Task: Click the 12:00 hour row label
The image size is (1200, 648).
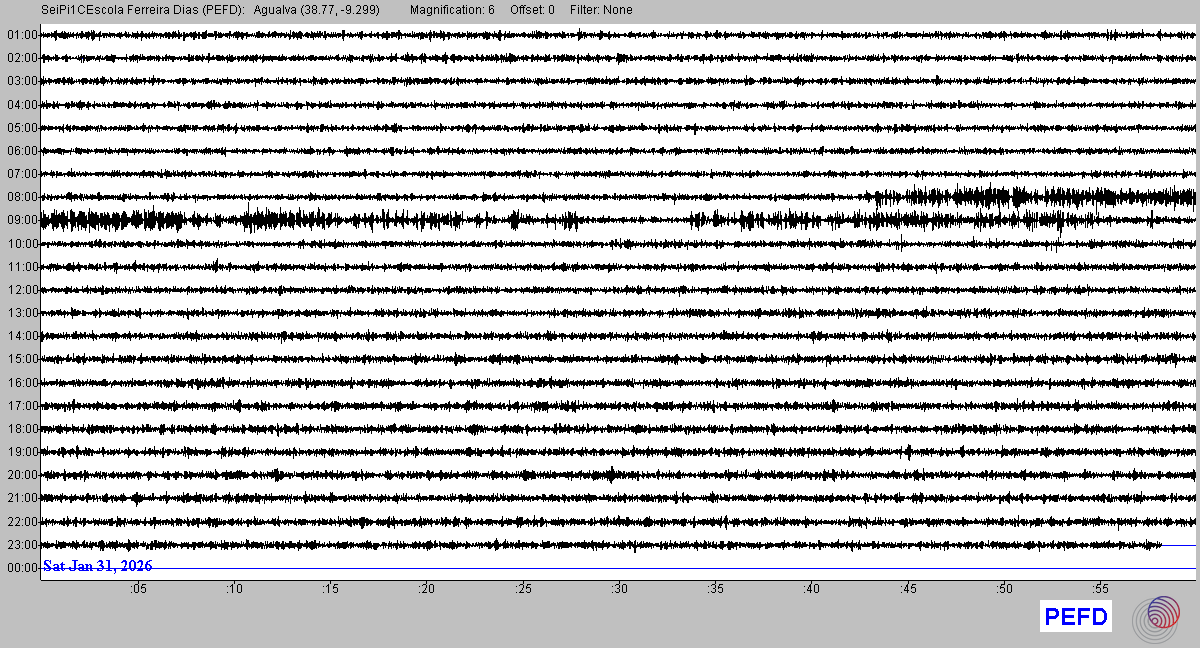Action: pos(21,290)
